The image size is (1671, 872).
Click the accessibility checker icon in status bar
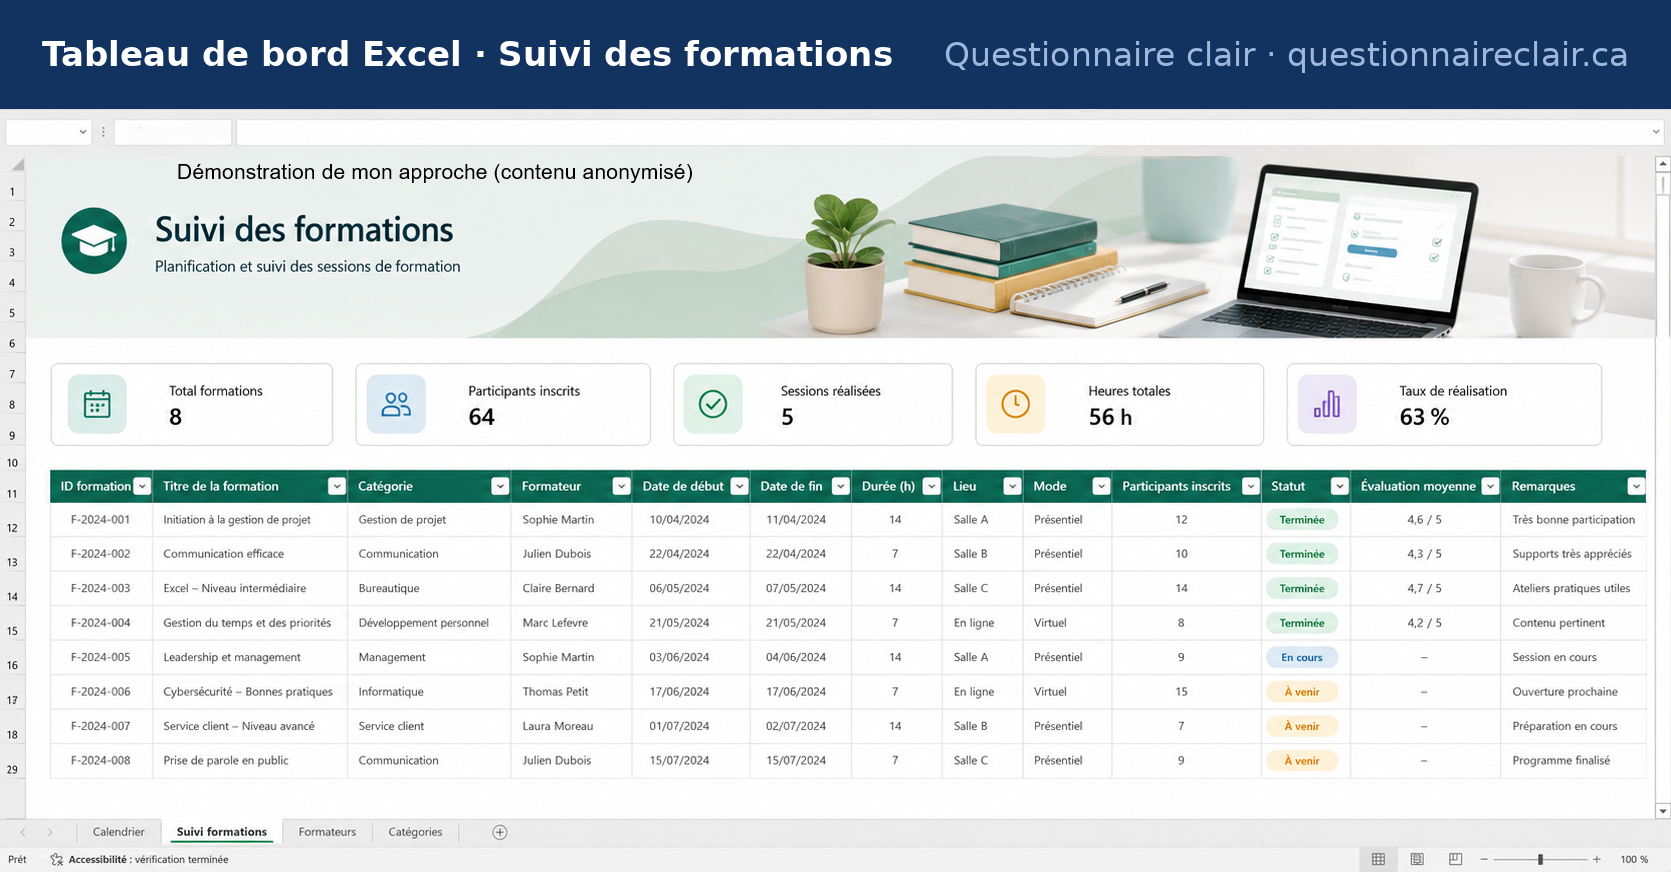pyautogui.click(x=56, y=859)
